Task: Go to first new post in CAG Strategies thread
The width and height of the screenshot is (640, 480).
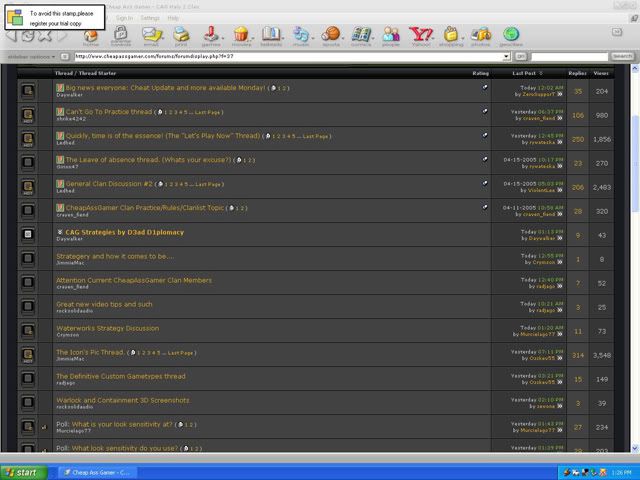Action: click(x=60, y=232)
